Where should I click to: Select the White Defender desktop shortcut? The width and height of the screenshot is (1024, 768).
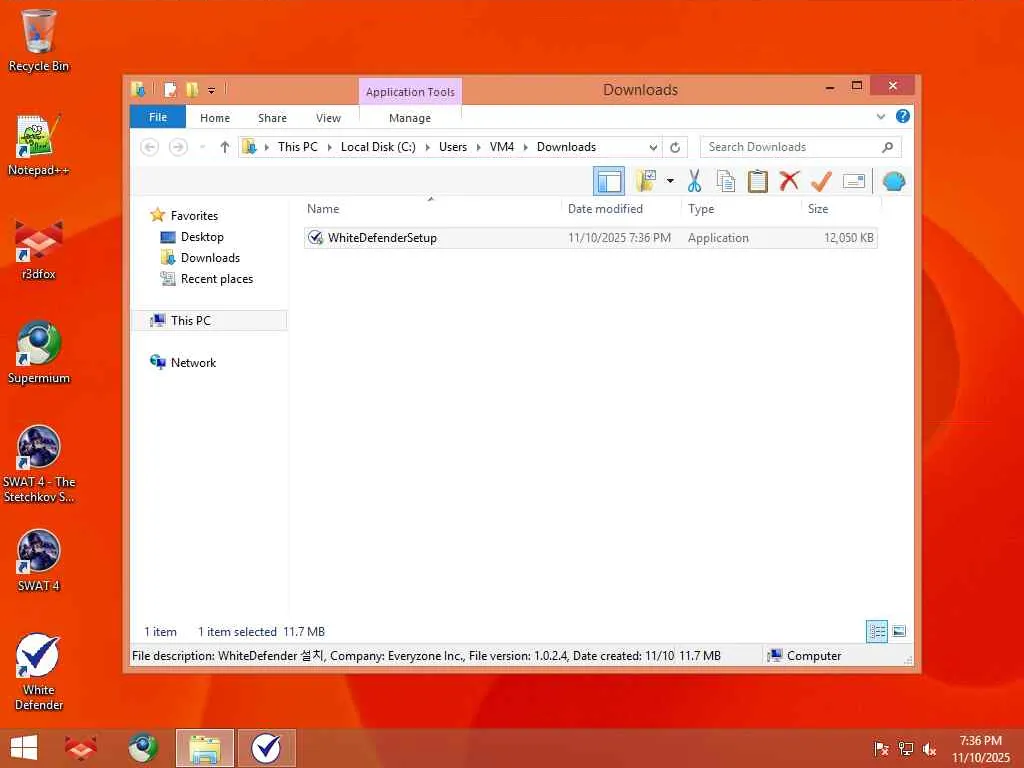point(39,672)
